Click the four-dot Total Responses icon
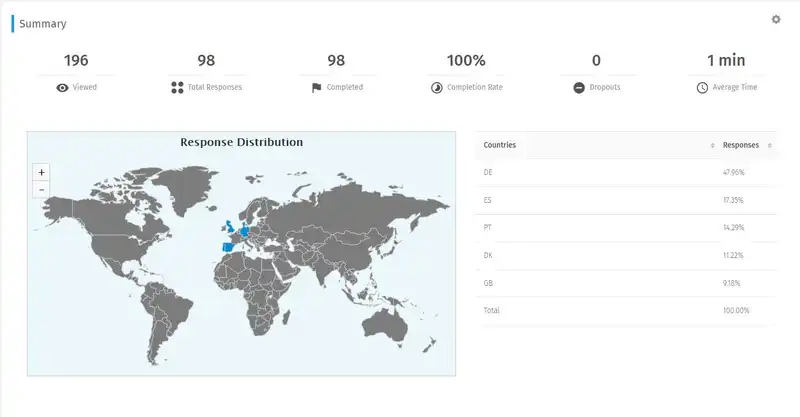Viewport: 800px width, 417px height. click(x=177, y=88)
